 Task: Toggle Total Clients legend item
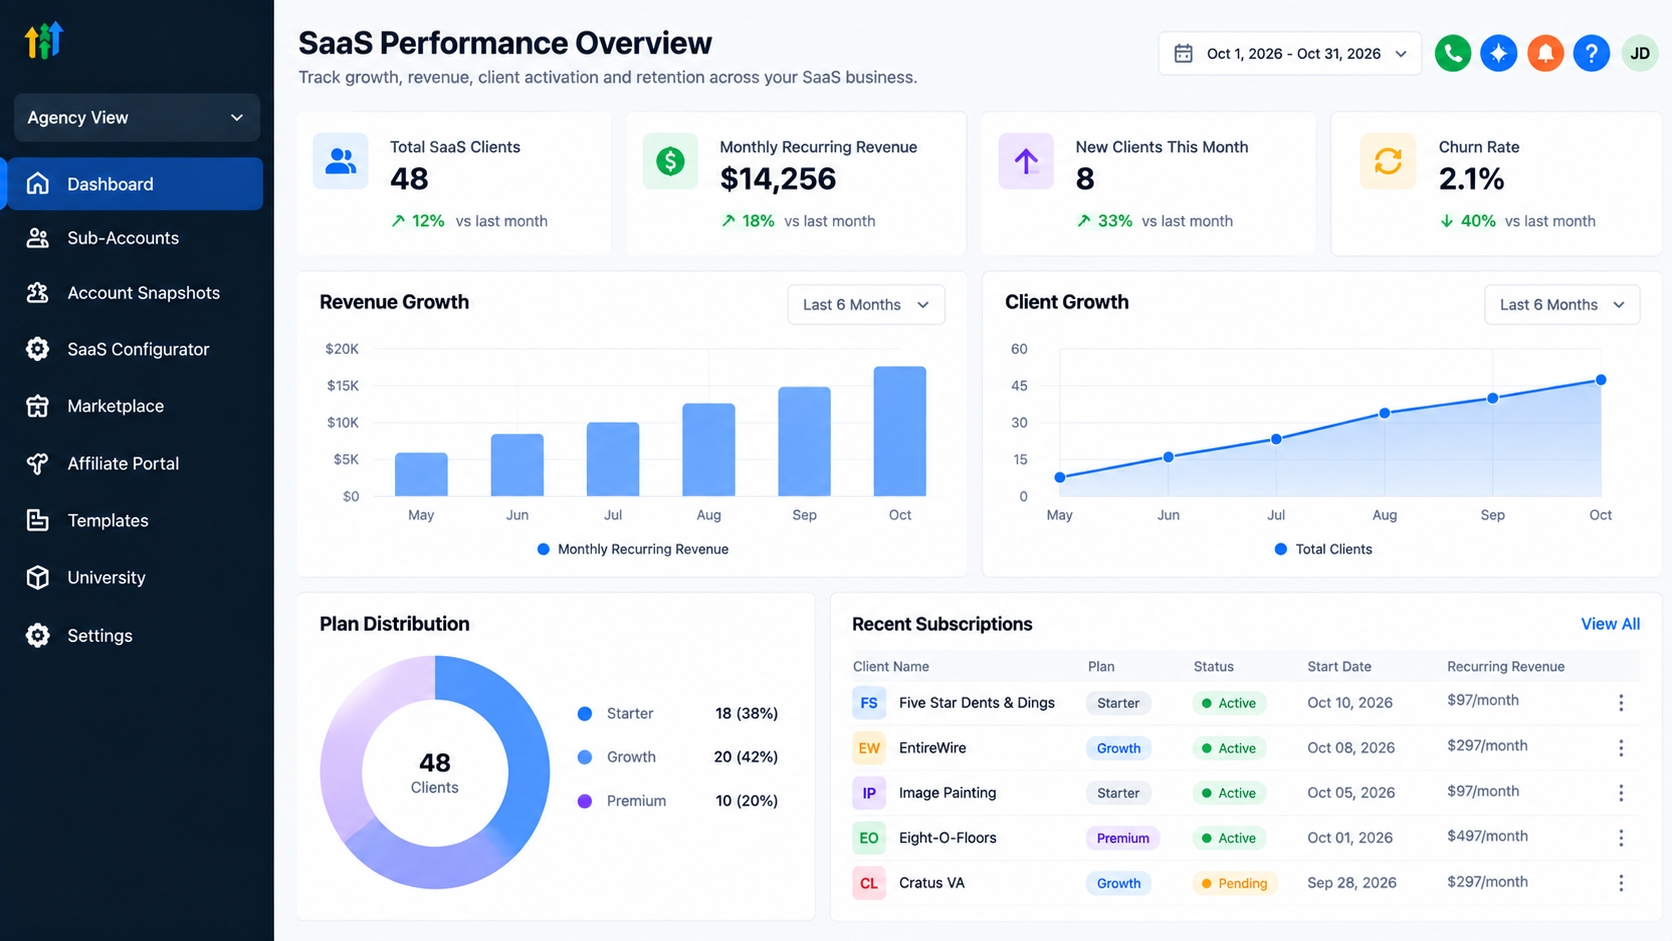(x=1323, y=549)
